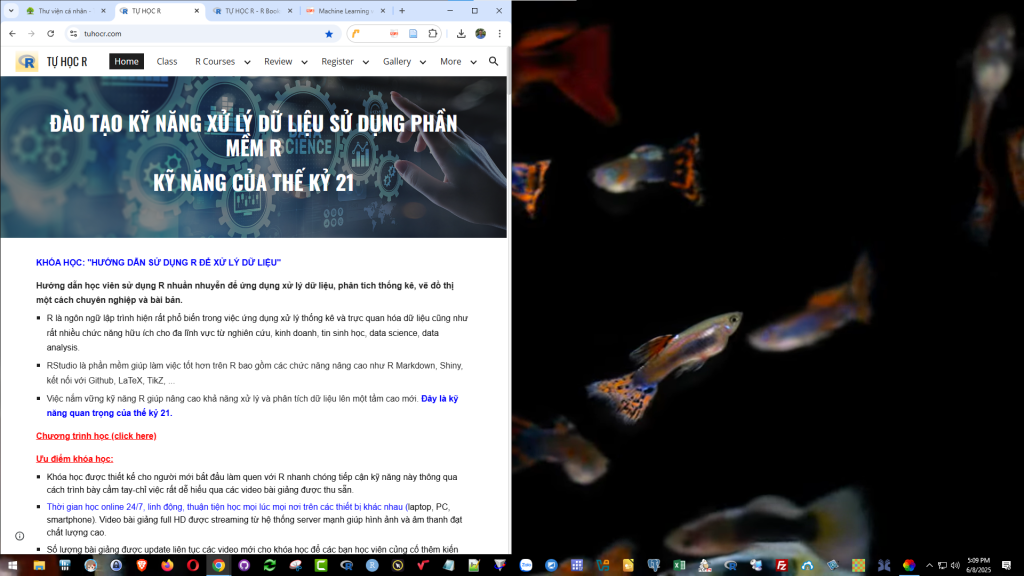Image resolution: width=1024 pixels, height=576 pixels.
Task: Expand the R Courses dropdown arrow
Action: tap(247, 62)
